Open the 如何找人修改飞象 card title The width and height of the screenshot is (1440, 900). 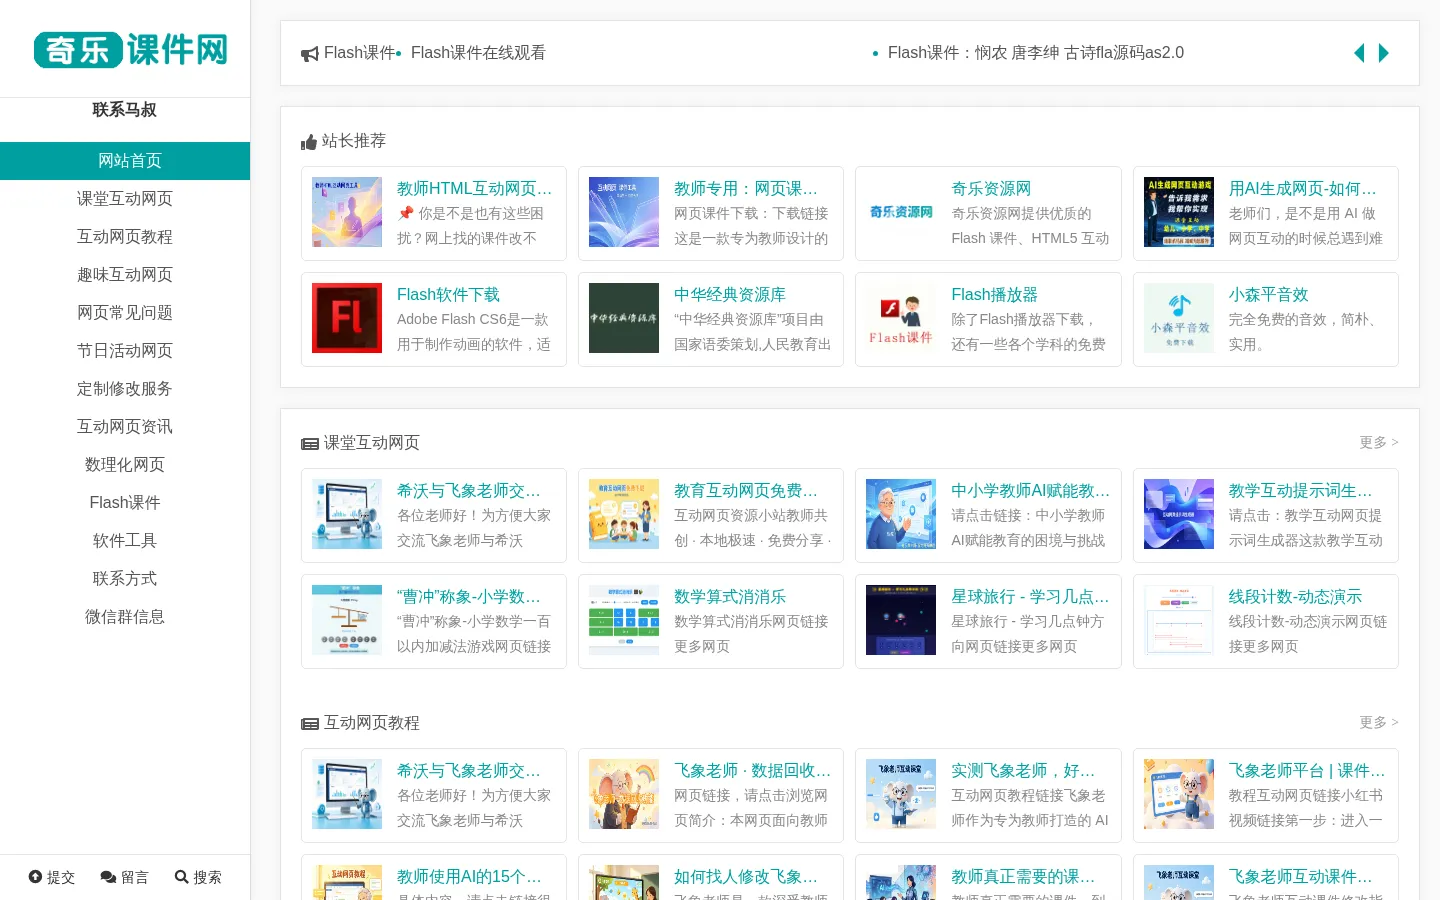click(746, 877)
